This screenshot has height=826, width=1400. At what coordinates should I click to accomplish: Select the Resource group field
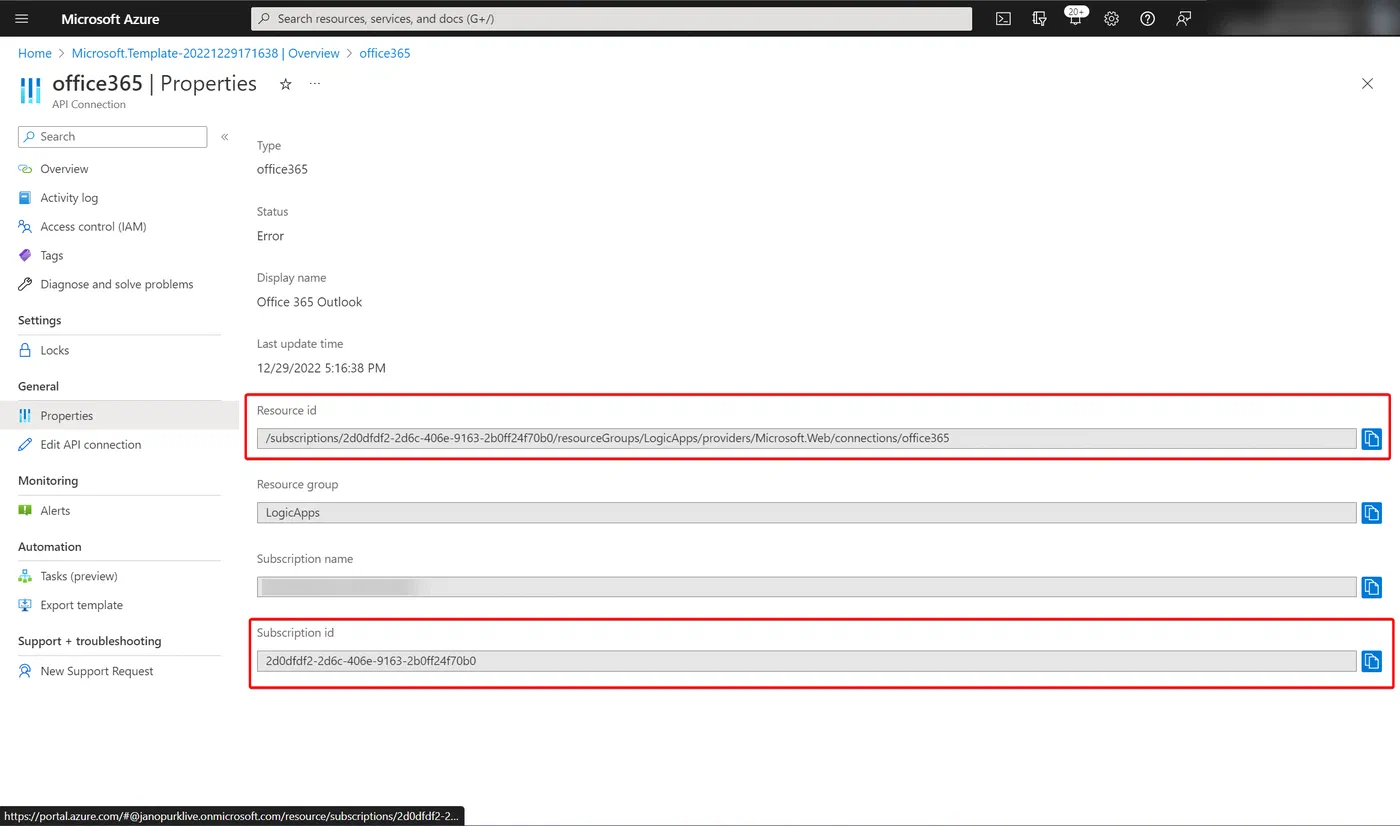point(806,513)
